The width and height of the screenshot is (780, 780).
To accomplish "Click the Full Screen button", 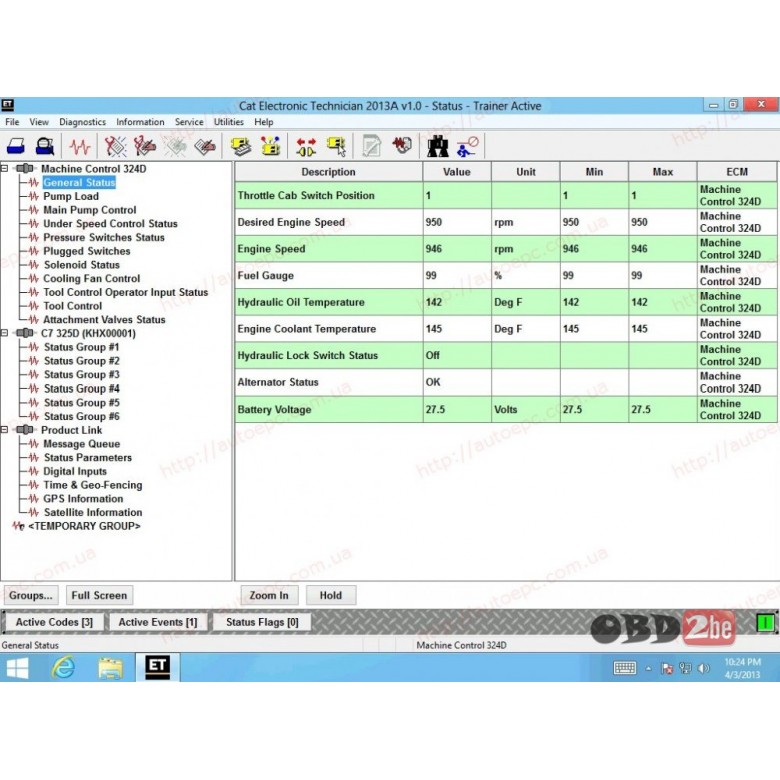I will [x=99, y=595].
